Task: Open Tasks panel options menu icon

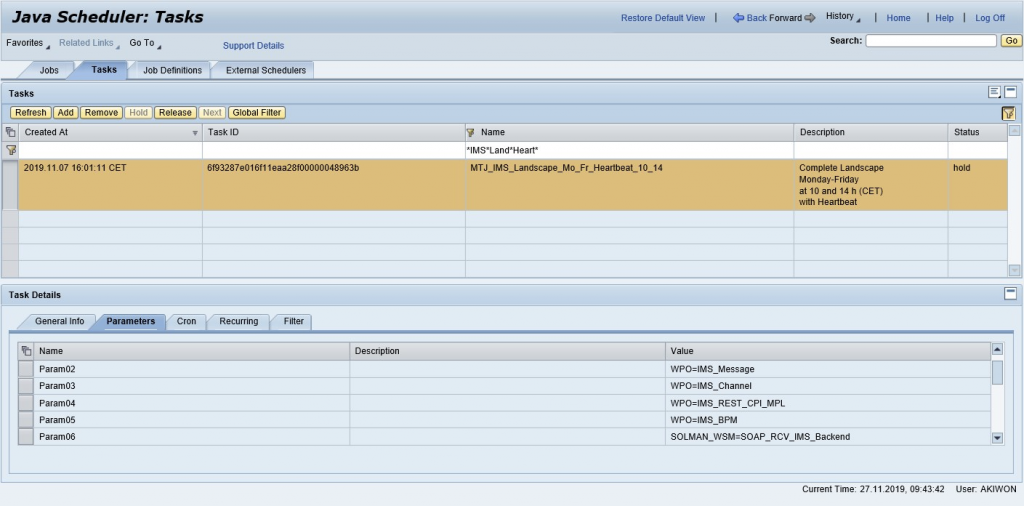Action: 994,92
